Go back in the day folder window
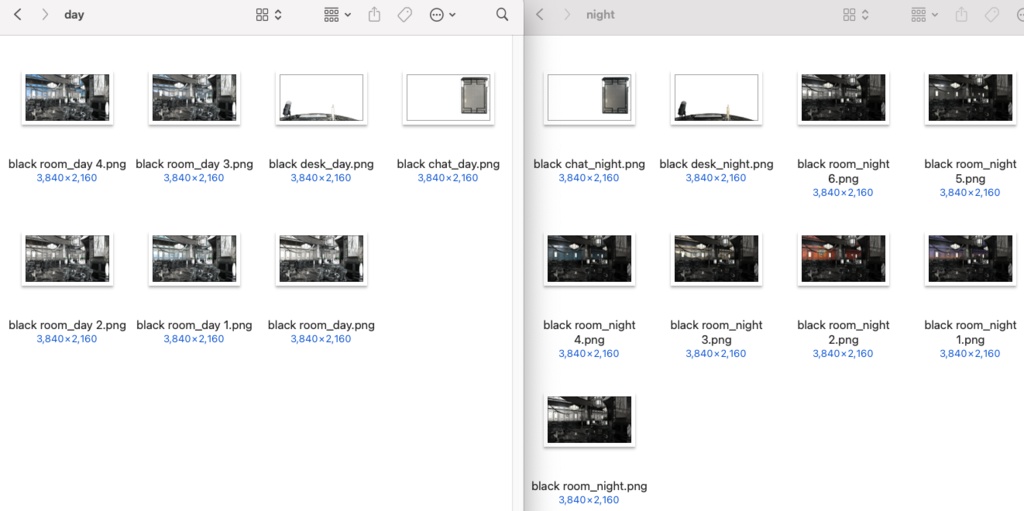The image size is (1024, 511). (17, 15)
